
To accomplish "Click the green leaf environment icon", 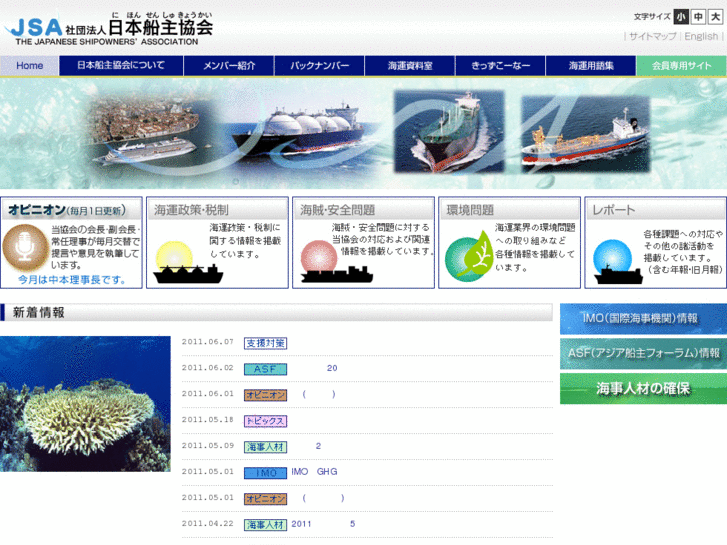I will click(468, 256).
